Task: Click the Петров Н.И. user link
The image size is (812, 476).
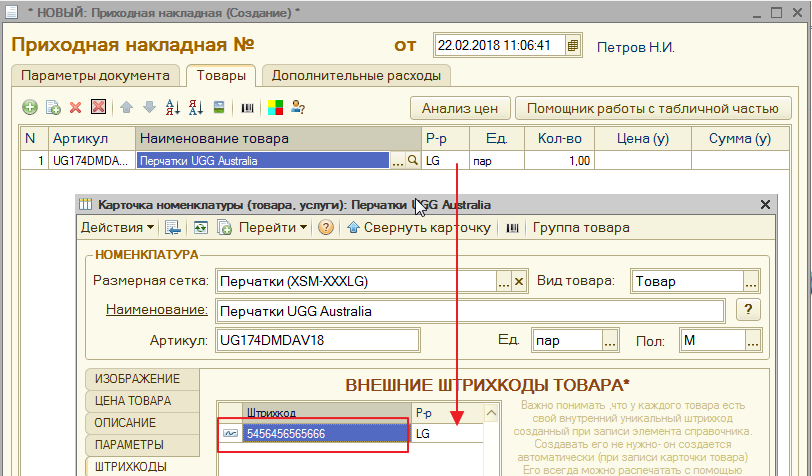Action: coord(635,47)
